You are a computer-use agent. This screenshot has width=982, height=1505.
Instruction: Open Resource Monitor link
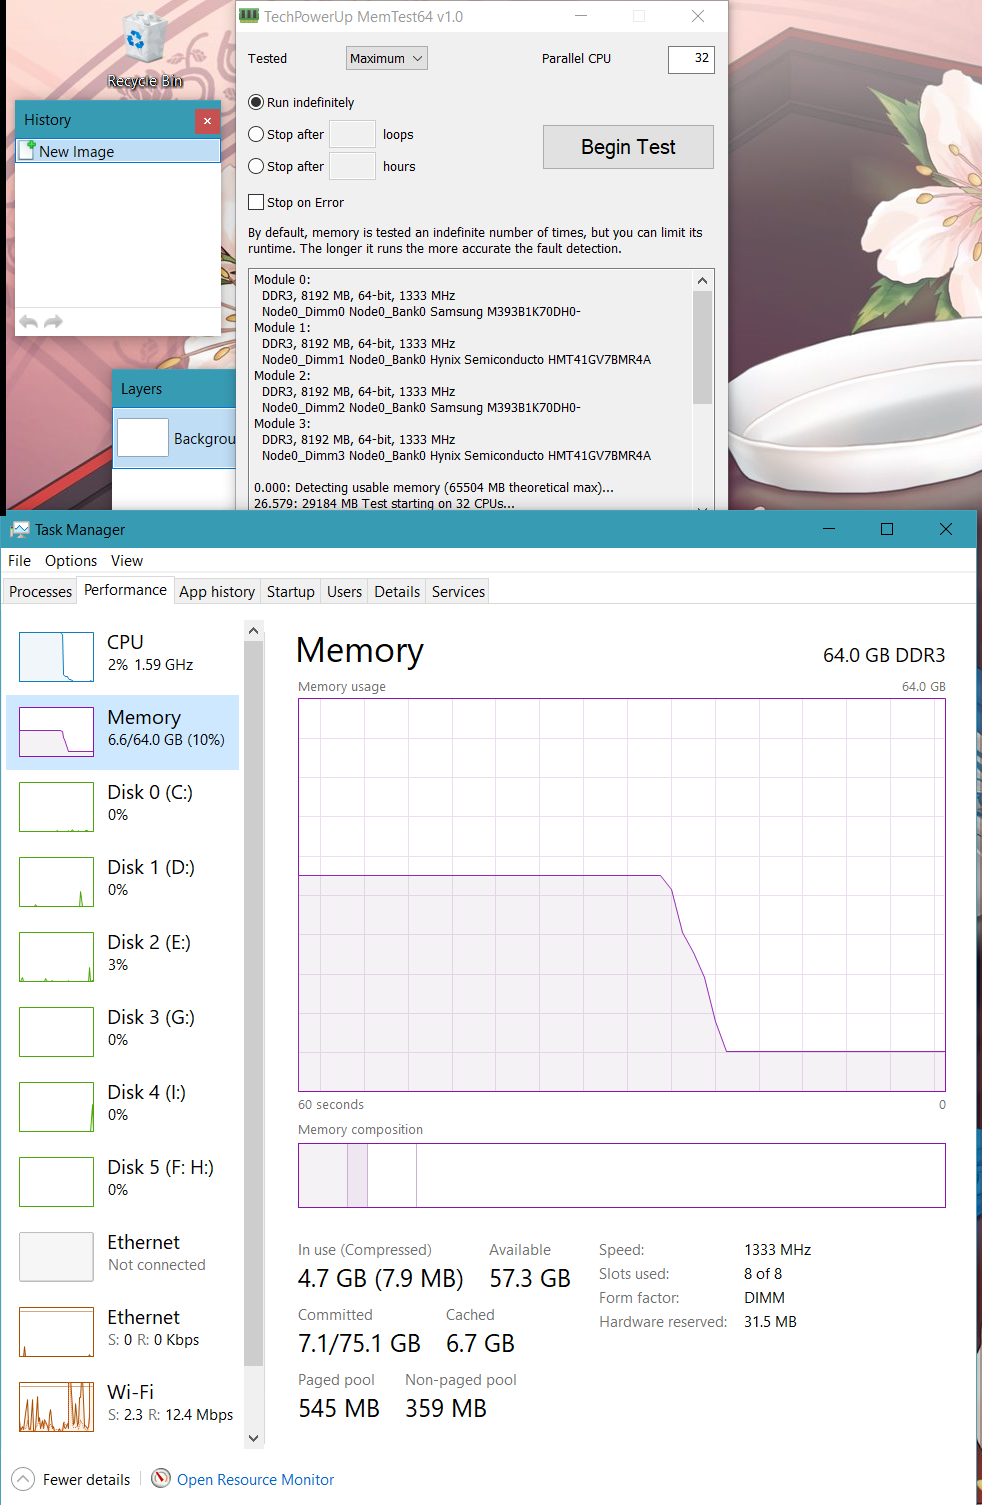tap(255, 1480)
